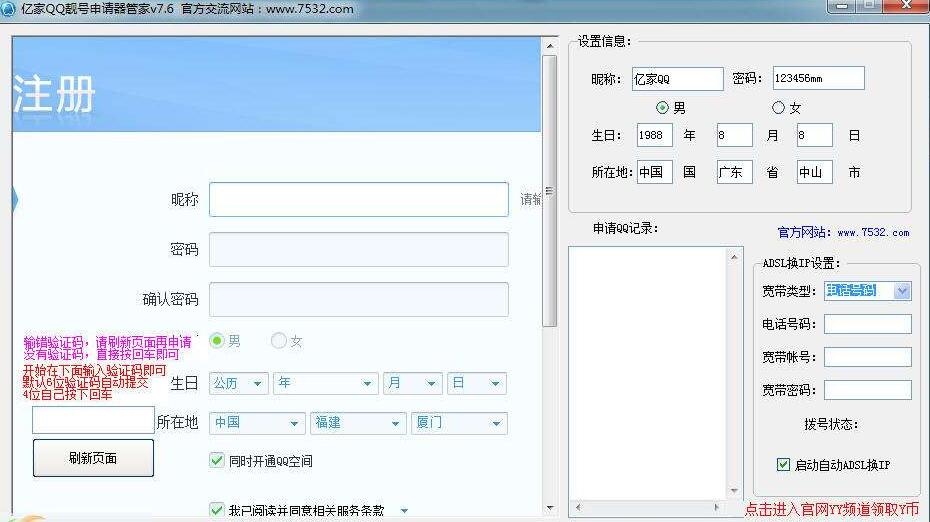This screenshot has width=930, height=522.
Task: Click the birthday month field before 月
Action: click(x=734, y=135)
